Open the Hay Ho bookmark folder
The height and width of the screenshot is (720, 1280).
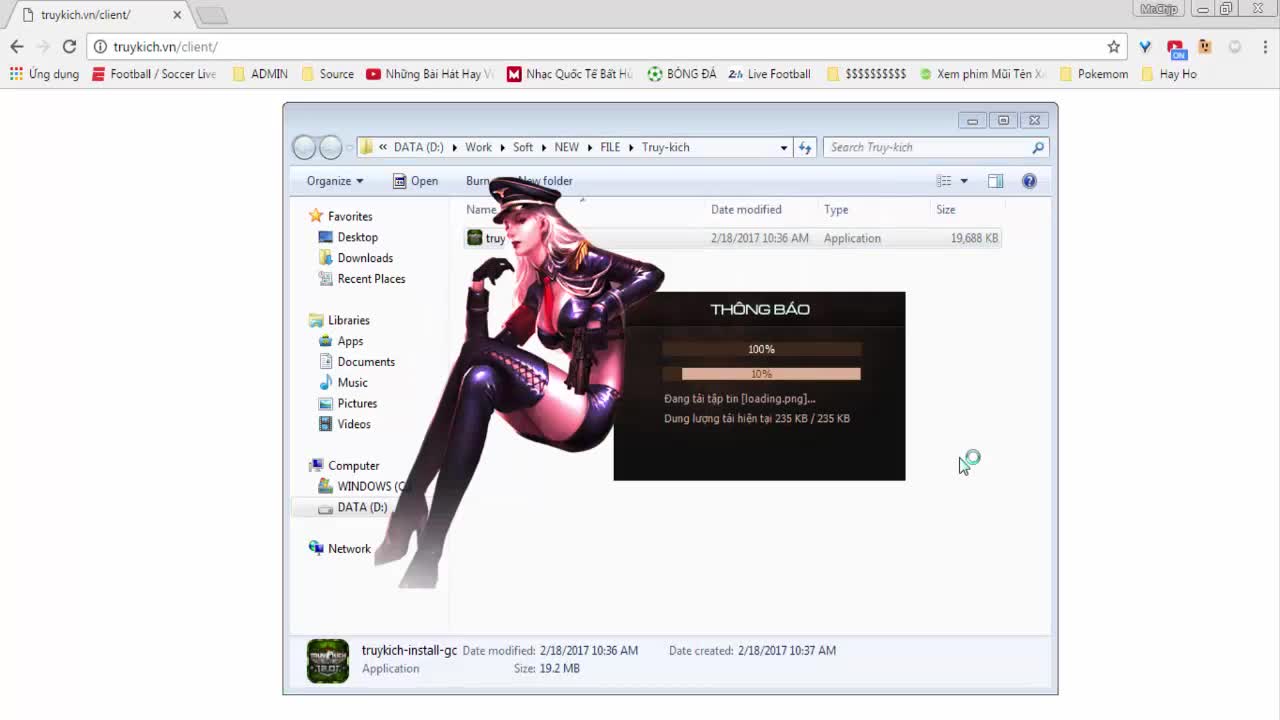1168,74
